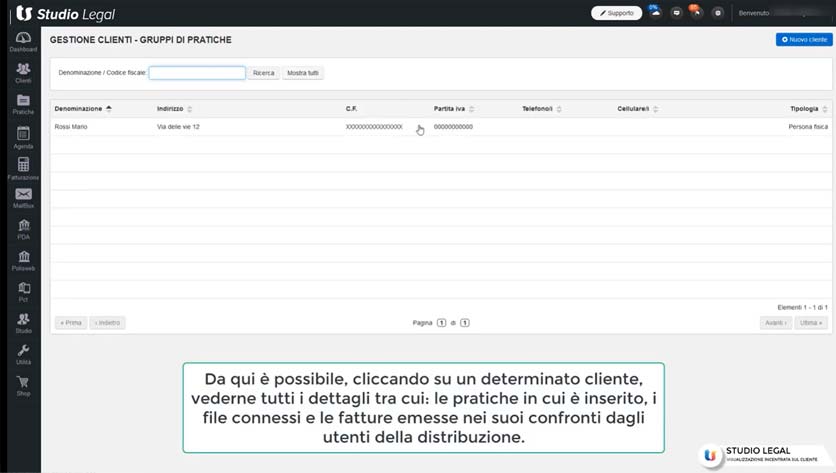Click the Nuovo cliente button
Viewport: 836px width, 473px height.
point(804,39)
